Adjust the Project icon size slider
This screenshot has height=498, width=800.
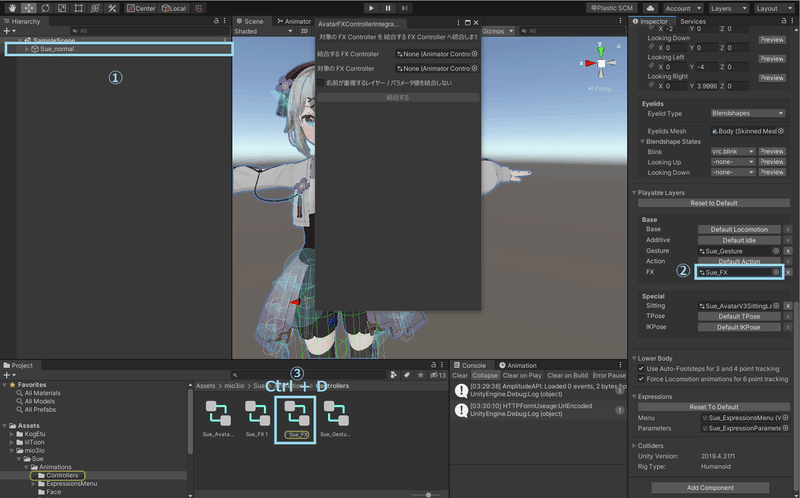[428, 495]
